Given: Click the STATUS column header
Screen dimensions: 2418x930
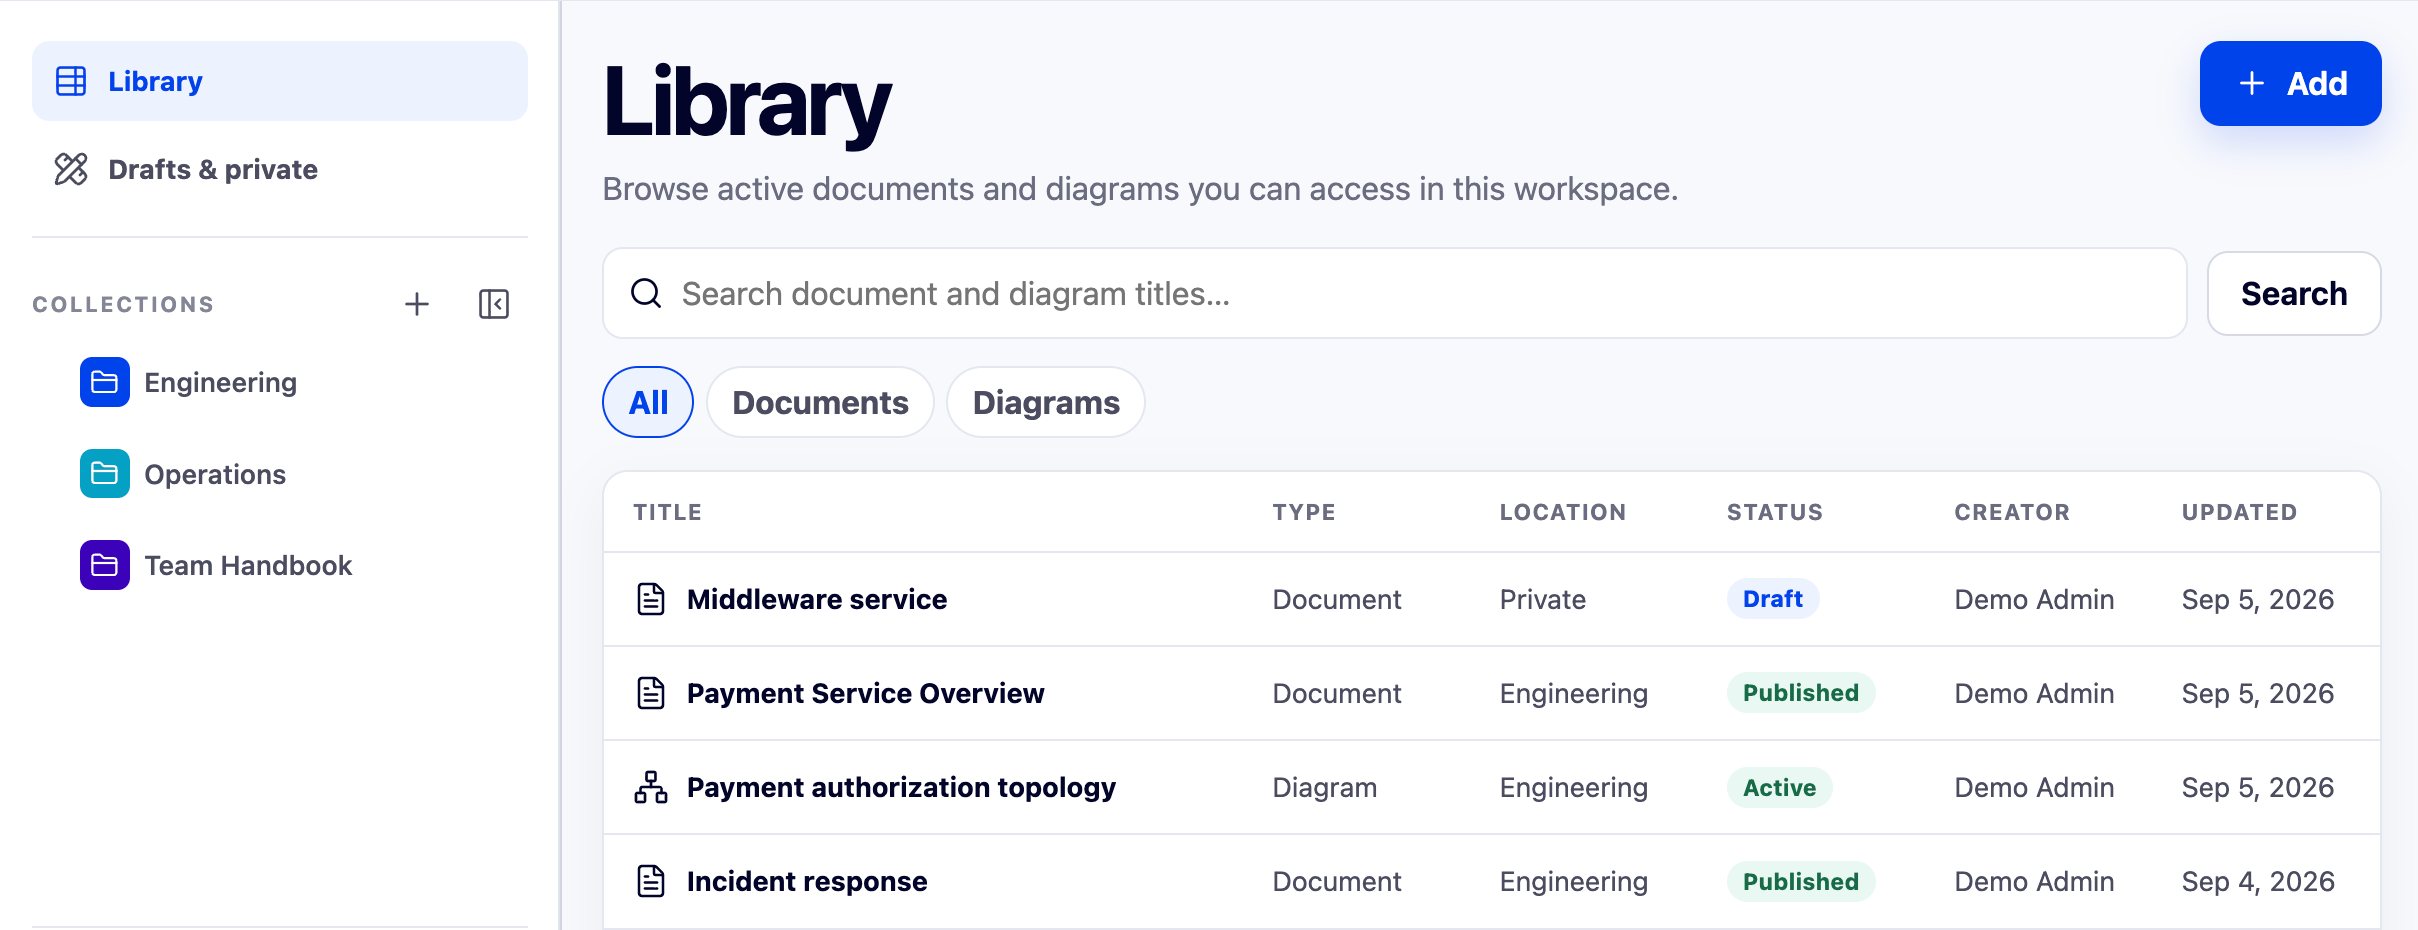Looking at the screenshot, I should click(x=1775, y=512).
